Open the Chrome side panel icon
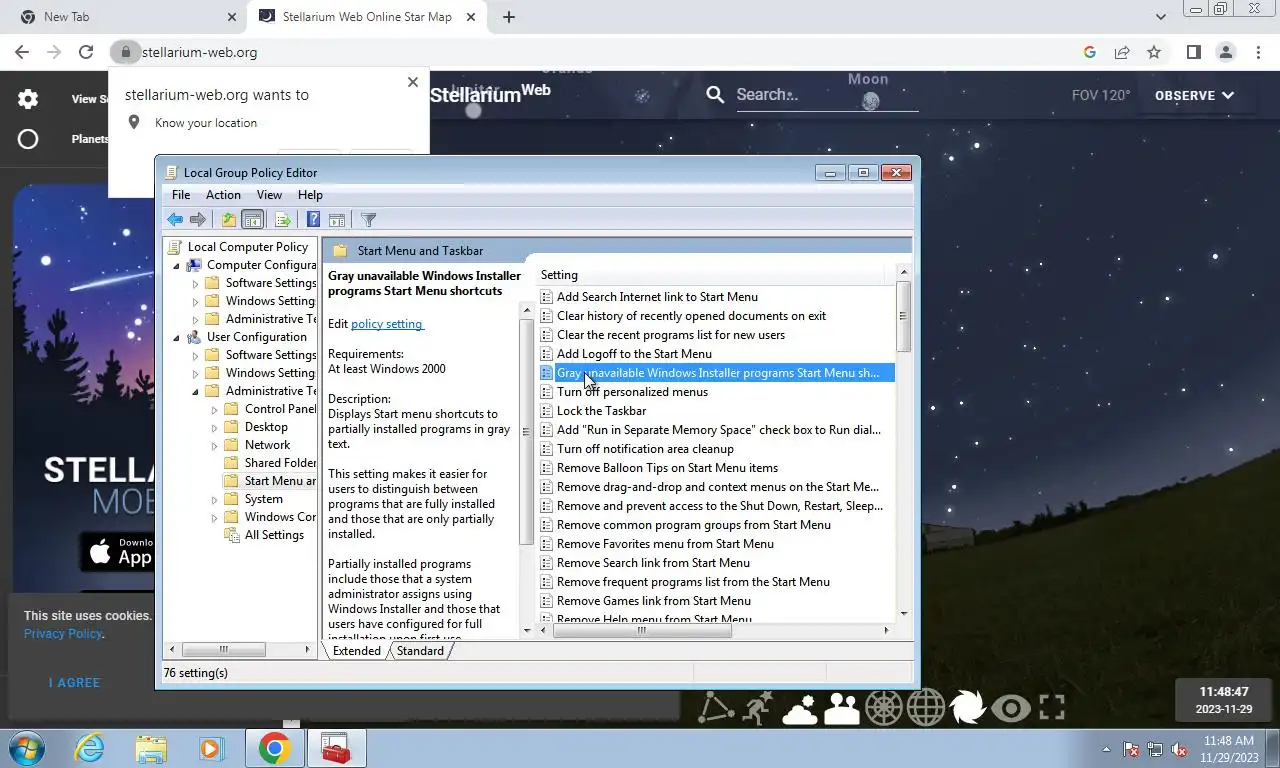The width and height of the screenshot is (1280, 768). [x=1193, y=52]
